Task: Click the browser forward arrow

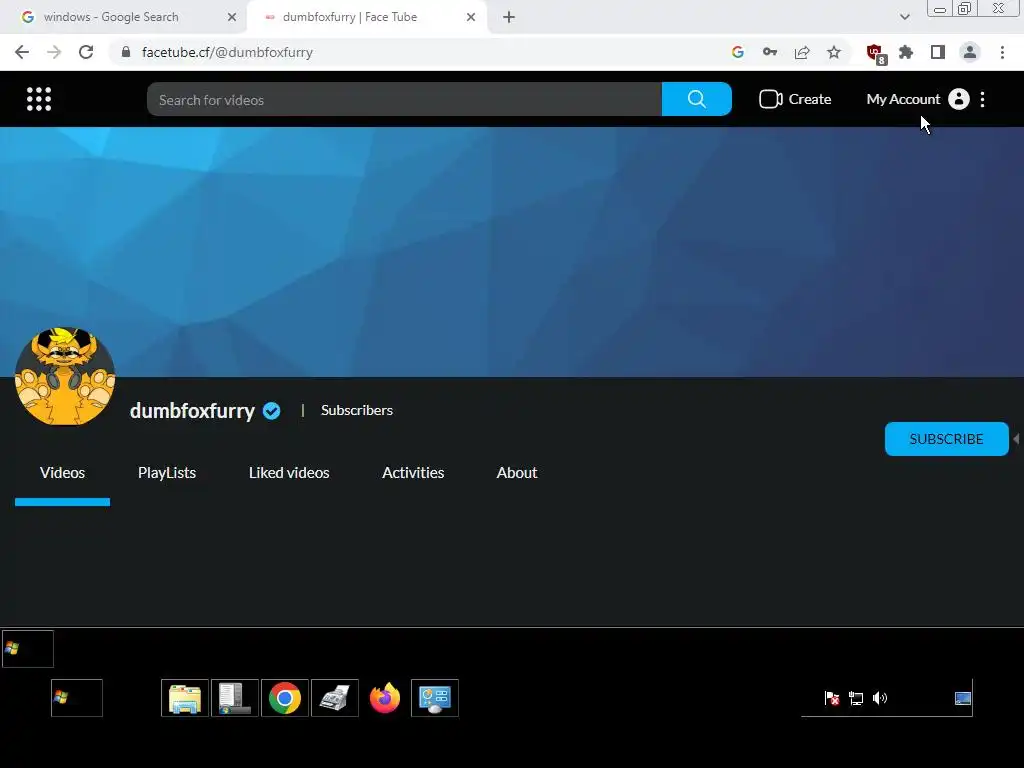Action: 54,52
